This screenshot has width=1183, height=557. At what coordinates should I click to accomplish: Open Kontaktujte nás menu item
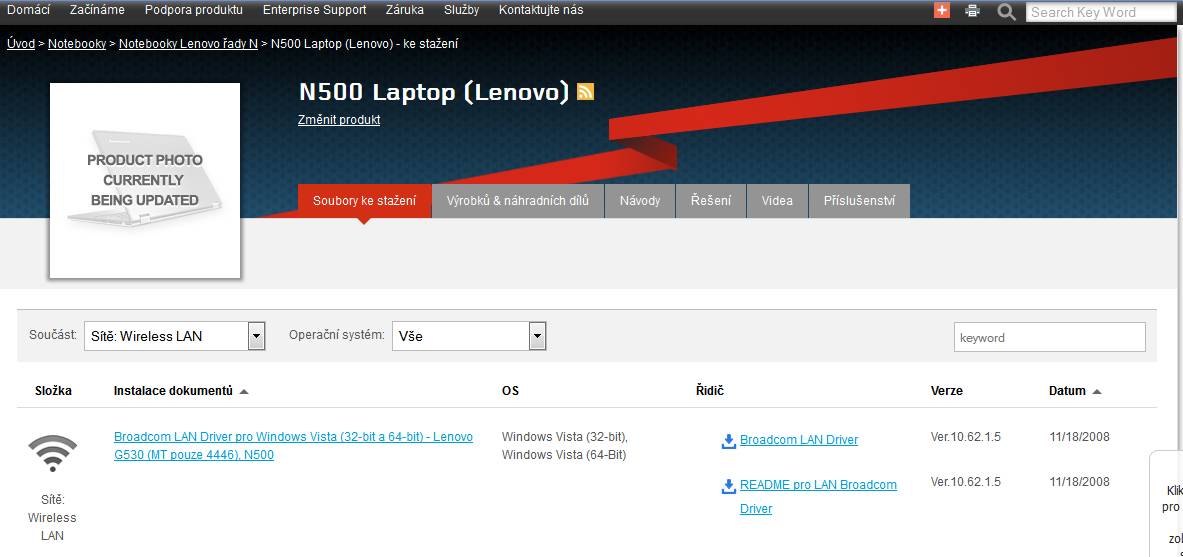[541, 10]
